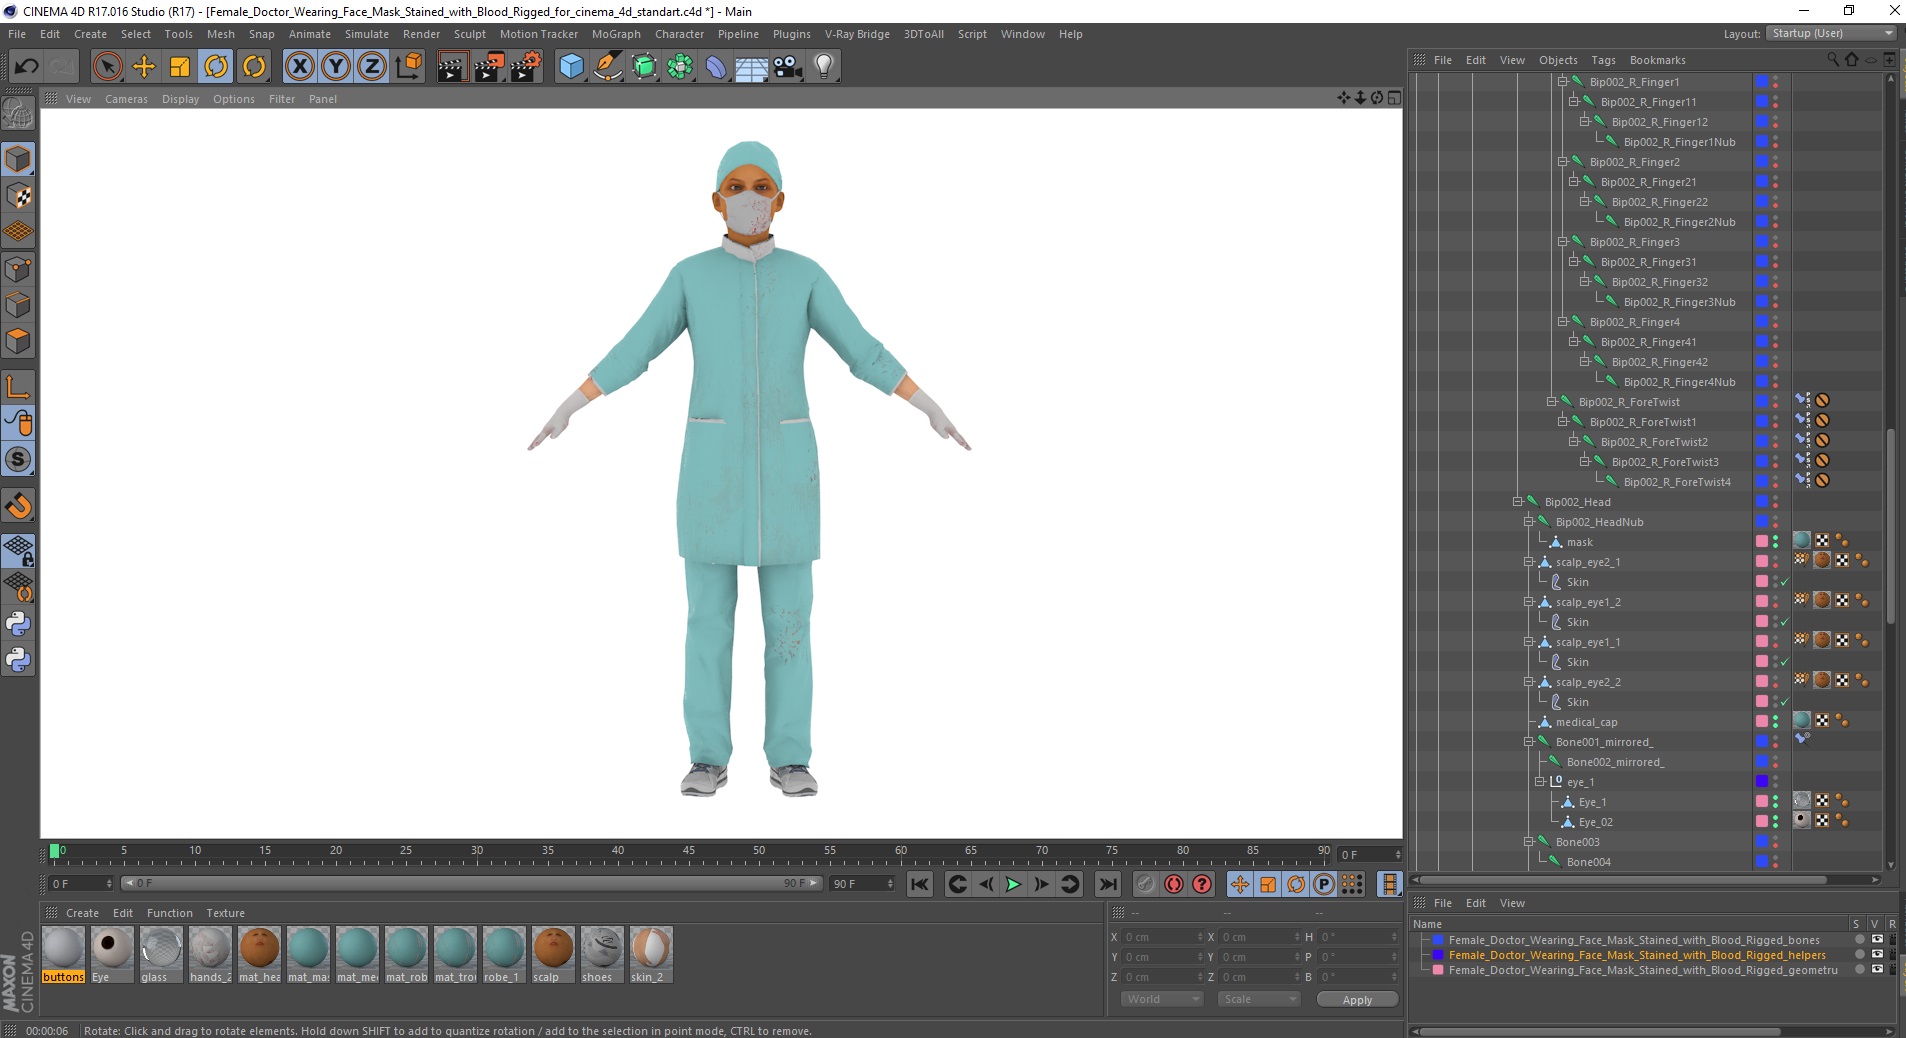Click Render View clapperboard icon
The height and width of the screenshot is (1038, 1906).
coord(452,67)
